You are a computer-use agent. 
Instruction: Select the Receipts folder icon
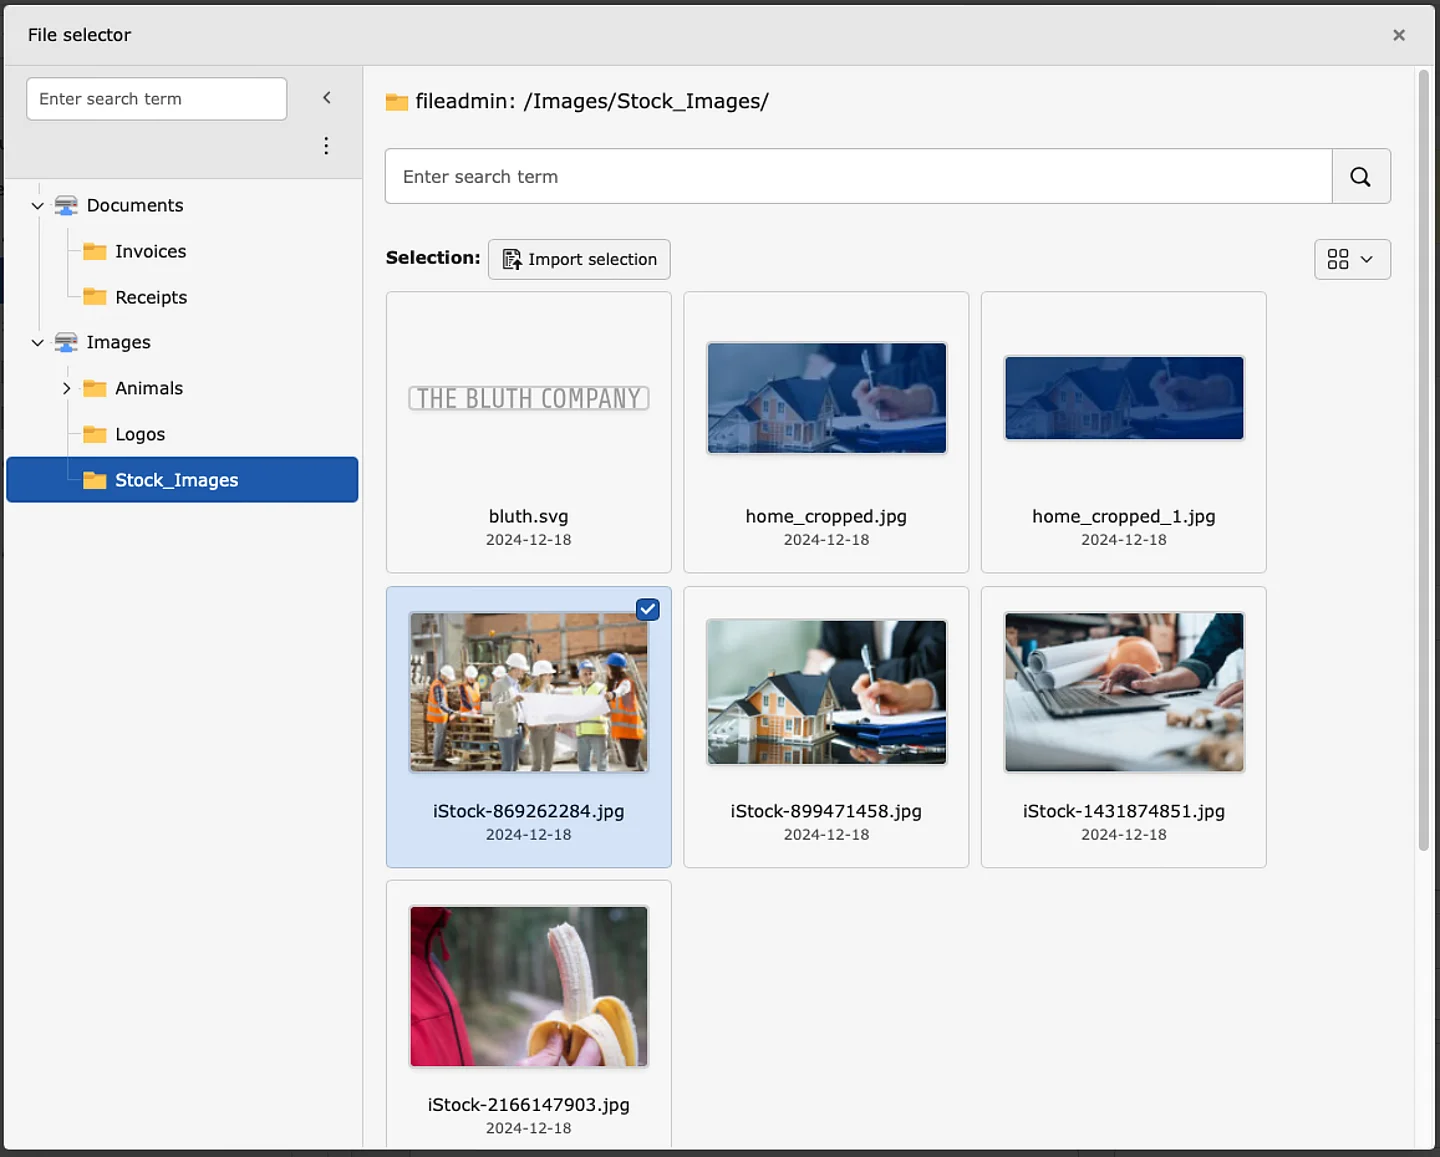pos(96,297)
